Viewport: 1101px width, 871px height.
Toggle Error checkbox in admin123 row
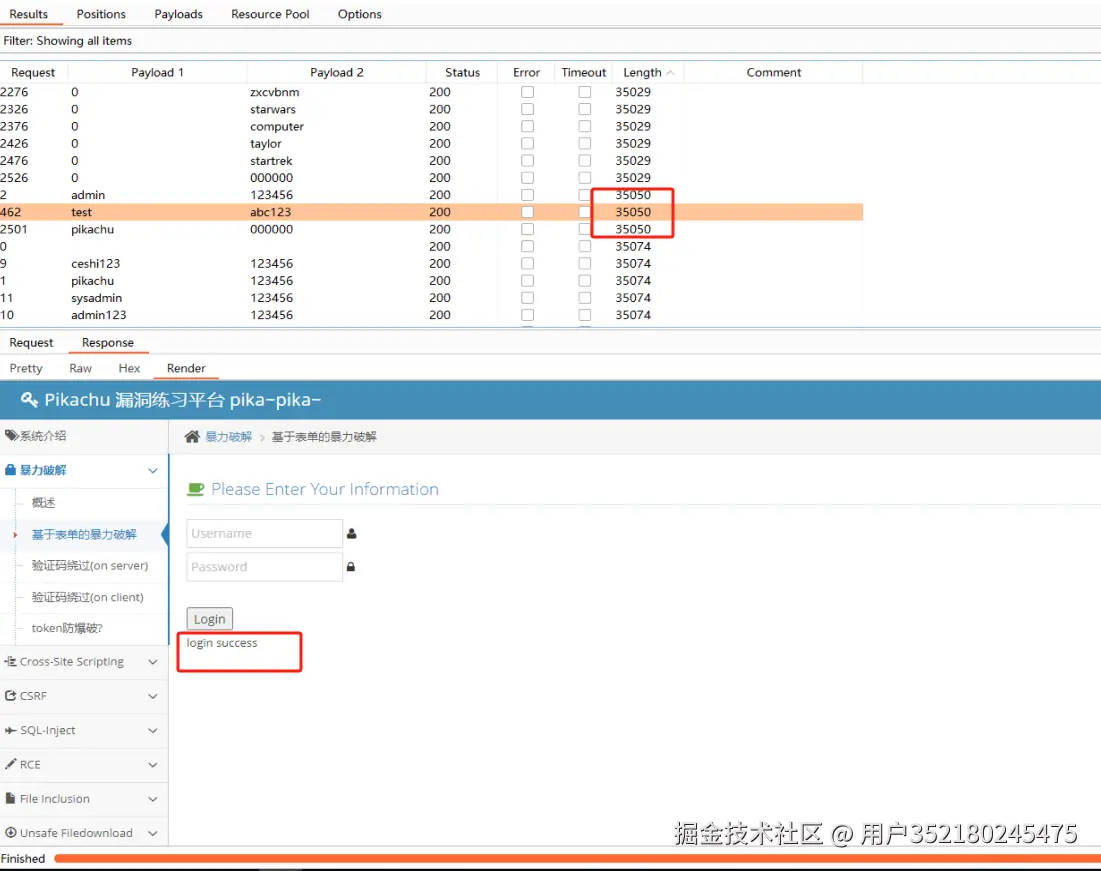click(x=527, y=315)
